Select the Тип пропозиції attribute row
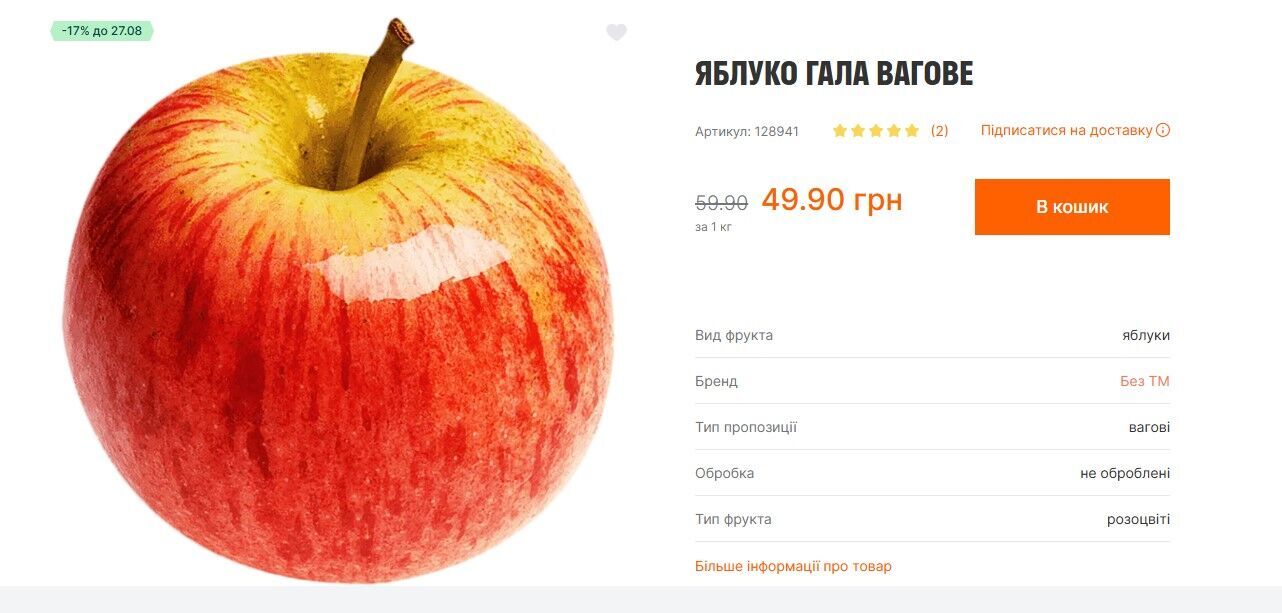The height and width of the screenshot is (613, 1282). (x=932, y=427)
